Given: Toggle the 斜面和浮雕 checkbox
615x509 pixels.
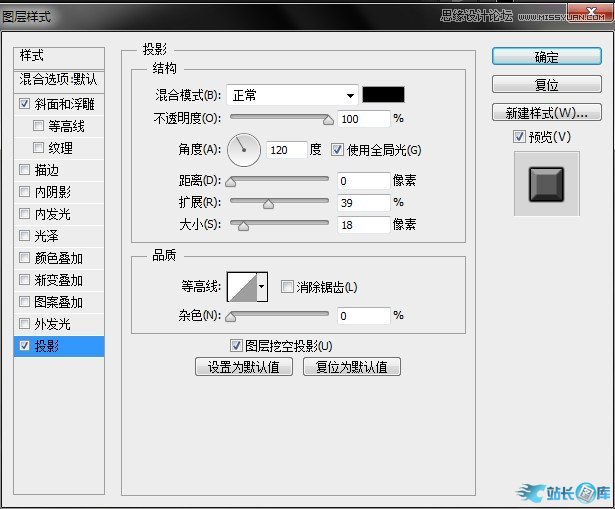Looking at the screenshot, I should (24, 103).
